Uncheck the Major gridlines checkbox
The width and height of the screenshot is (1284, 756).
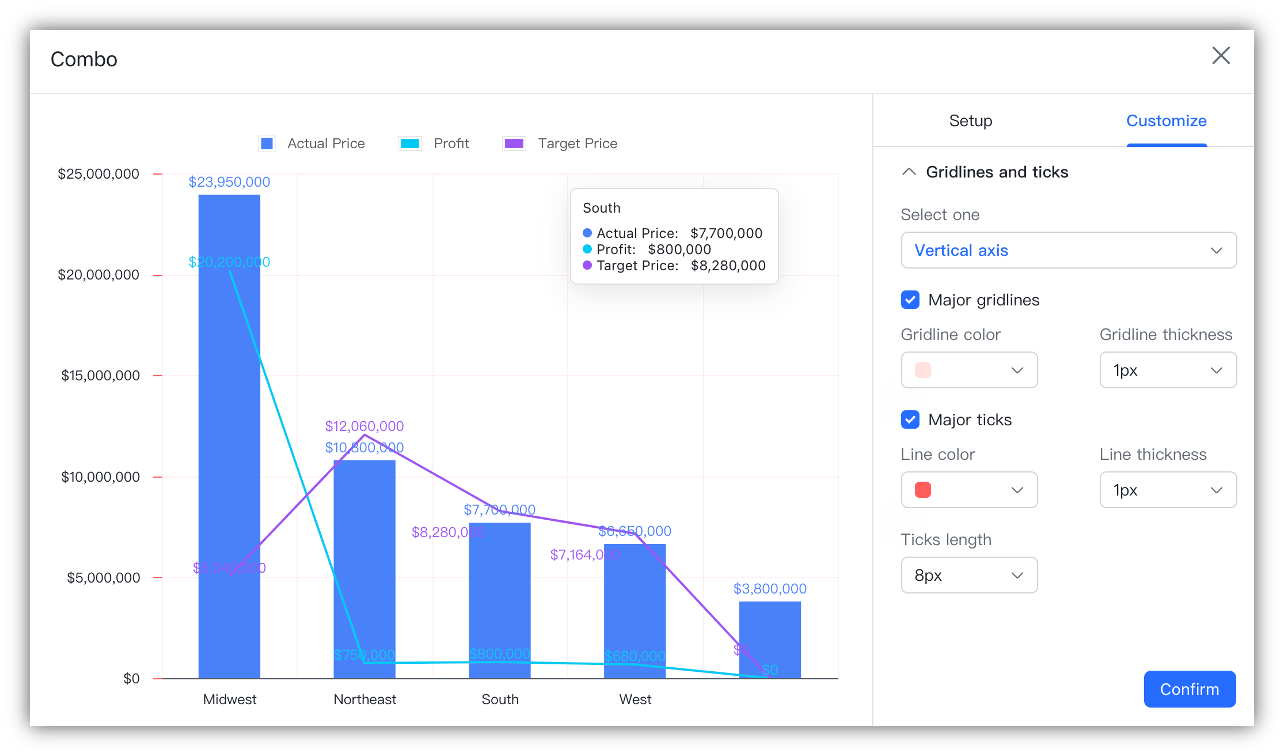pos(910,300)
